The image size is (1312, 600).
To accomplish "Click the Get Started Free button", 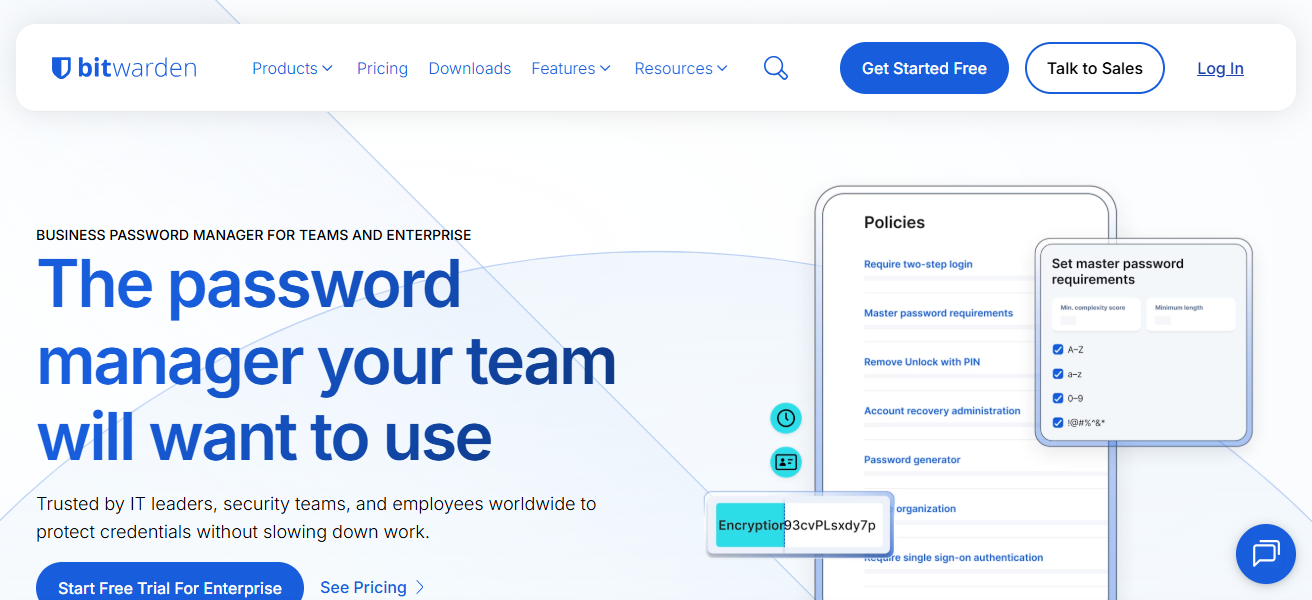I will point(923,68).
